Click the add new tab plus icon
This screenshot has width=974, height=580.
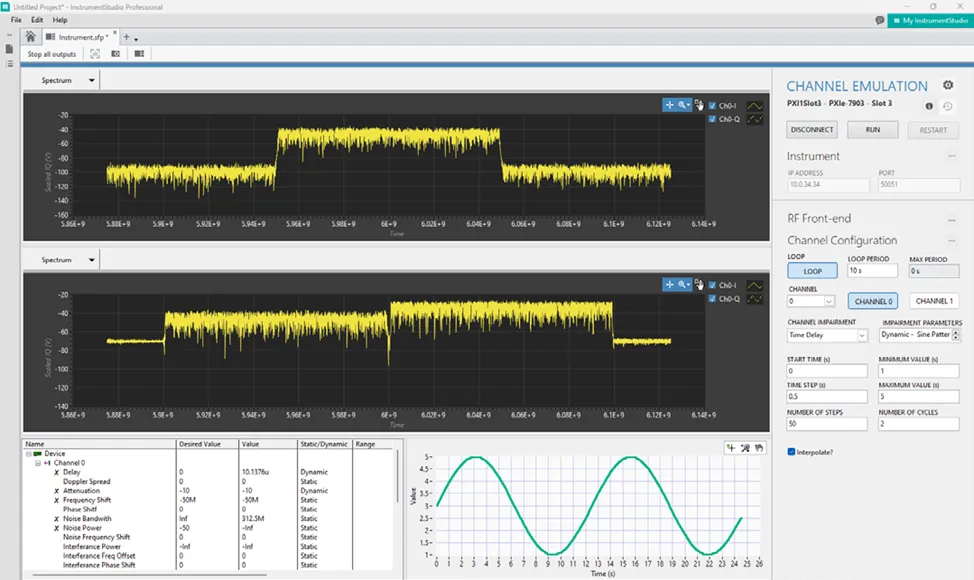tap(126, 37)
